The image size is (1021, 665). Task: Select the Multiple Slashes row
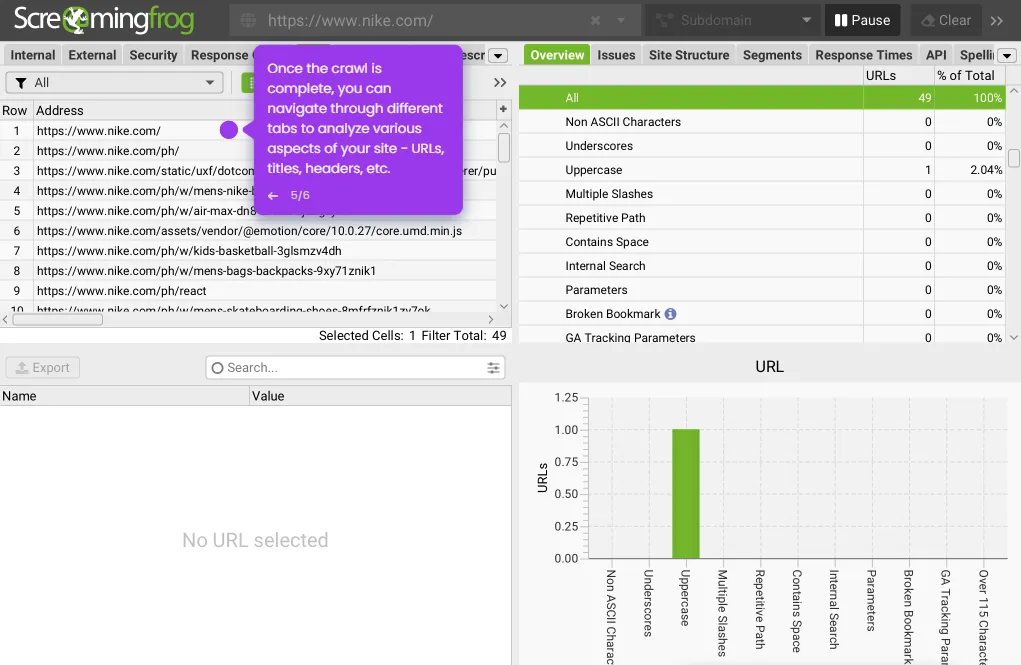762,194
